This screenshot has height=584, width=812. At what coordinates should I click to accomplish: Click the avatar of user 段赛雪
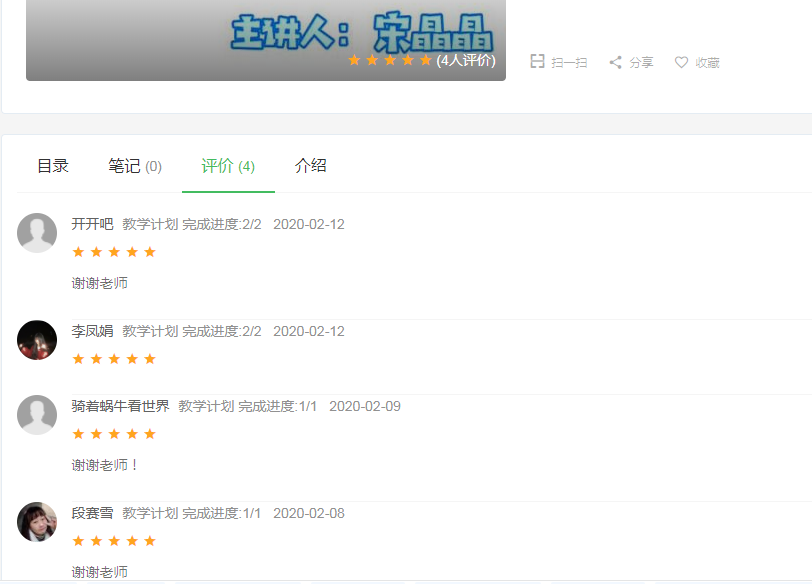coord(37,522)
